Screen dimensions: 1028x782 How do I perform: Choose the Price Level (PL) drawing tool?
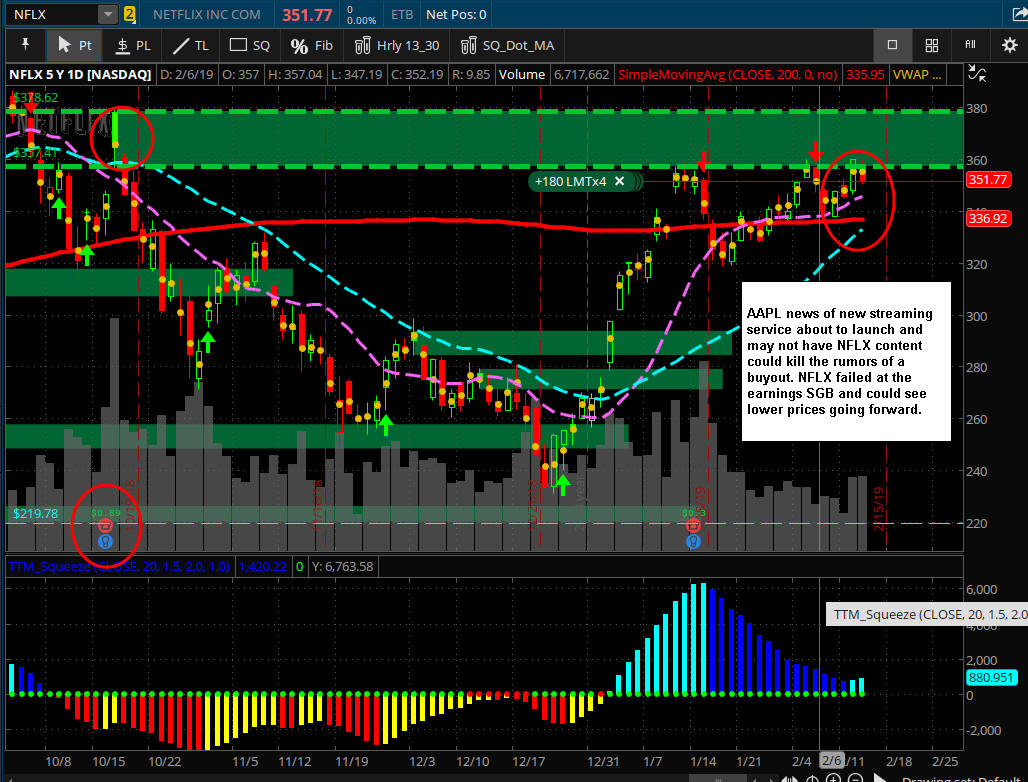(x=132, y=45)
